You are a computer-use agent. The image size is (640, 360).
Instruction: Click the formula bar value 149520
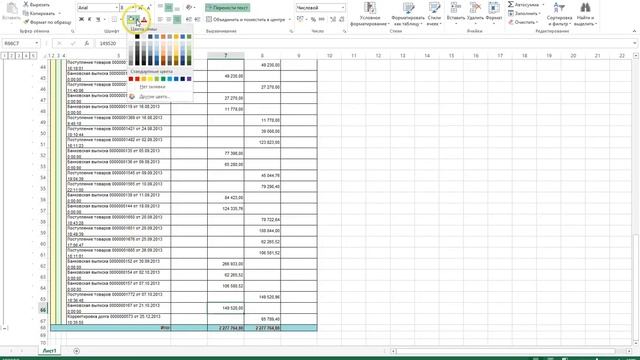click(108, 43)
